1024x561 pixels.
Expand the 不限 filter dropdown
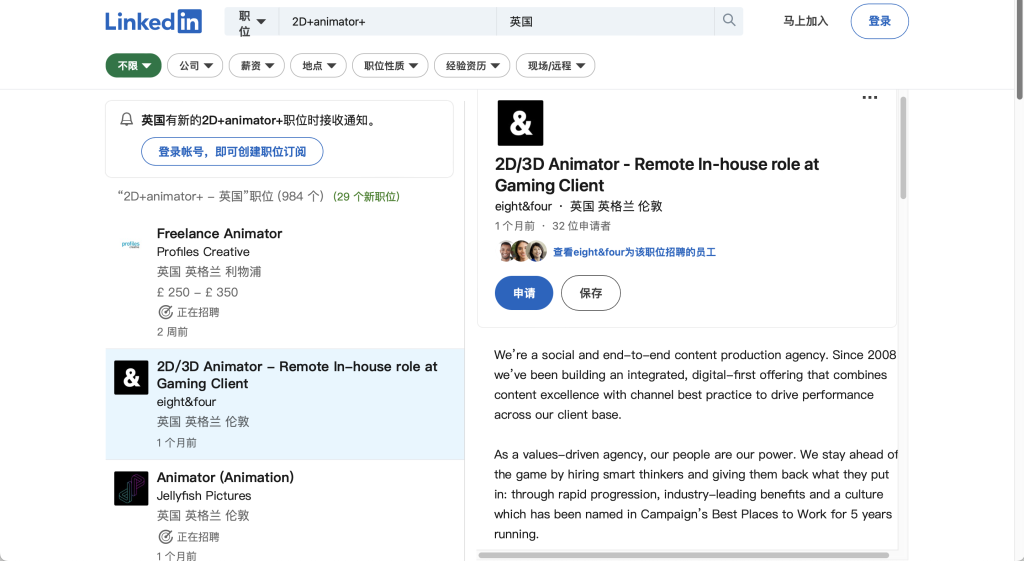click(x=134, y=65)
